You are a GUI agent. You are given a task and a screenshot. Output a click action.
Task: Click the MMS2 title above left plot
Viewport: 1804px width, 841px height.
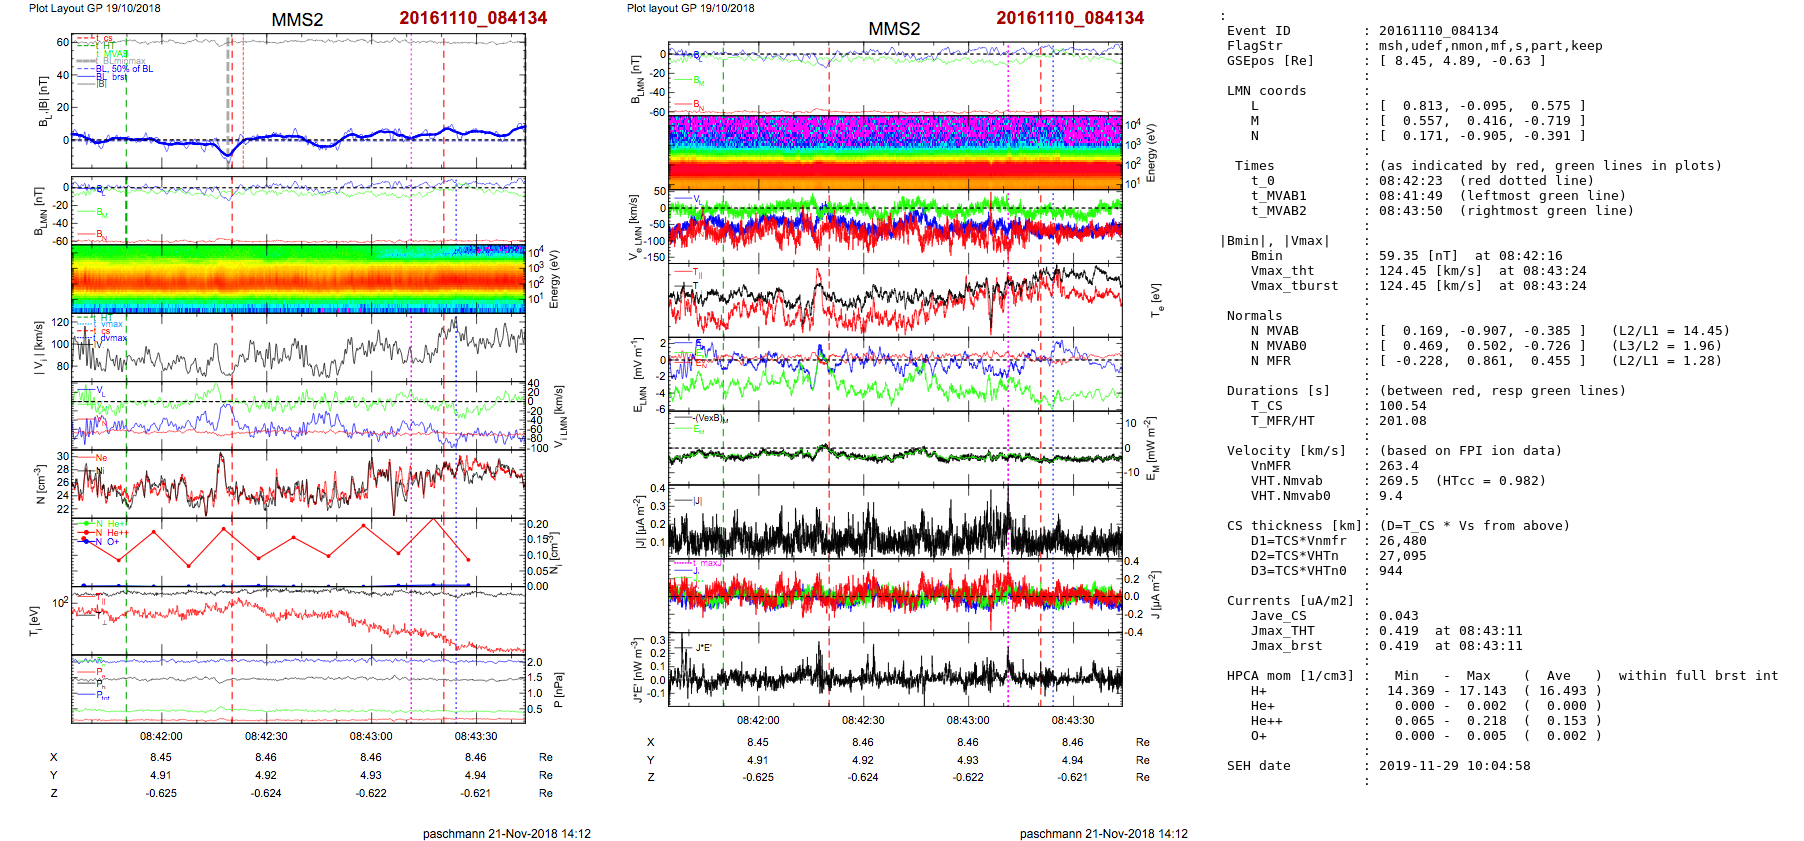(x=297, y=20)
